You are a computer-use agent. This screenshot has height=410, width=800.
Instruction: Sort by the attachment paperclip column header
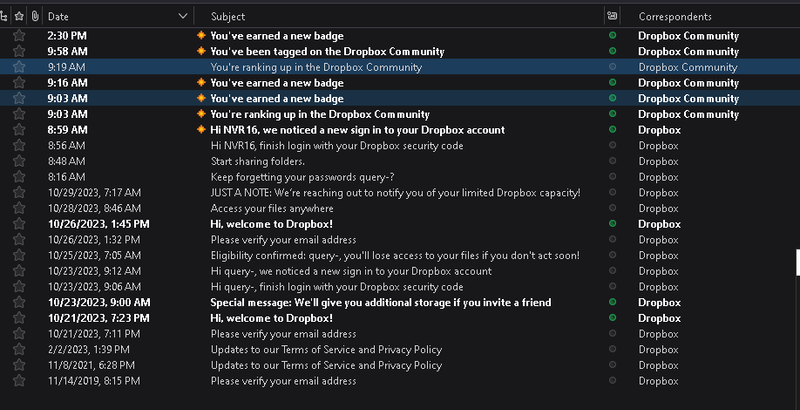tap(35, 16)
